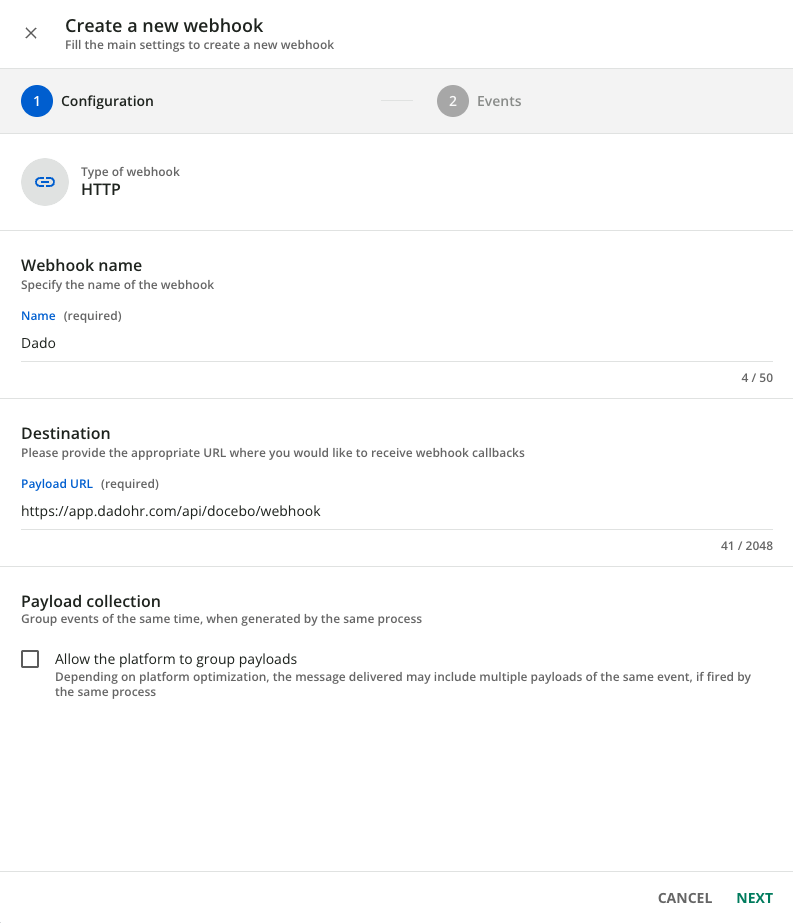Click the Webhook name section heading
The image size is (793, 923).
tap(81, 265)
